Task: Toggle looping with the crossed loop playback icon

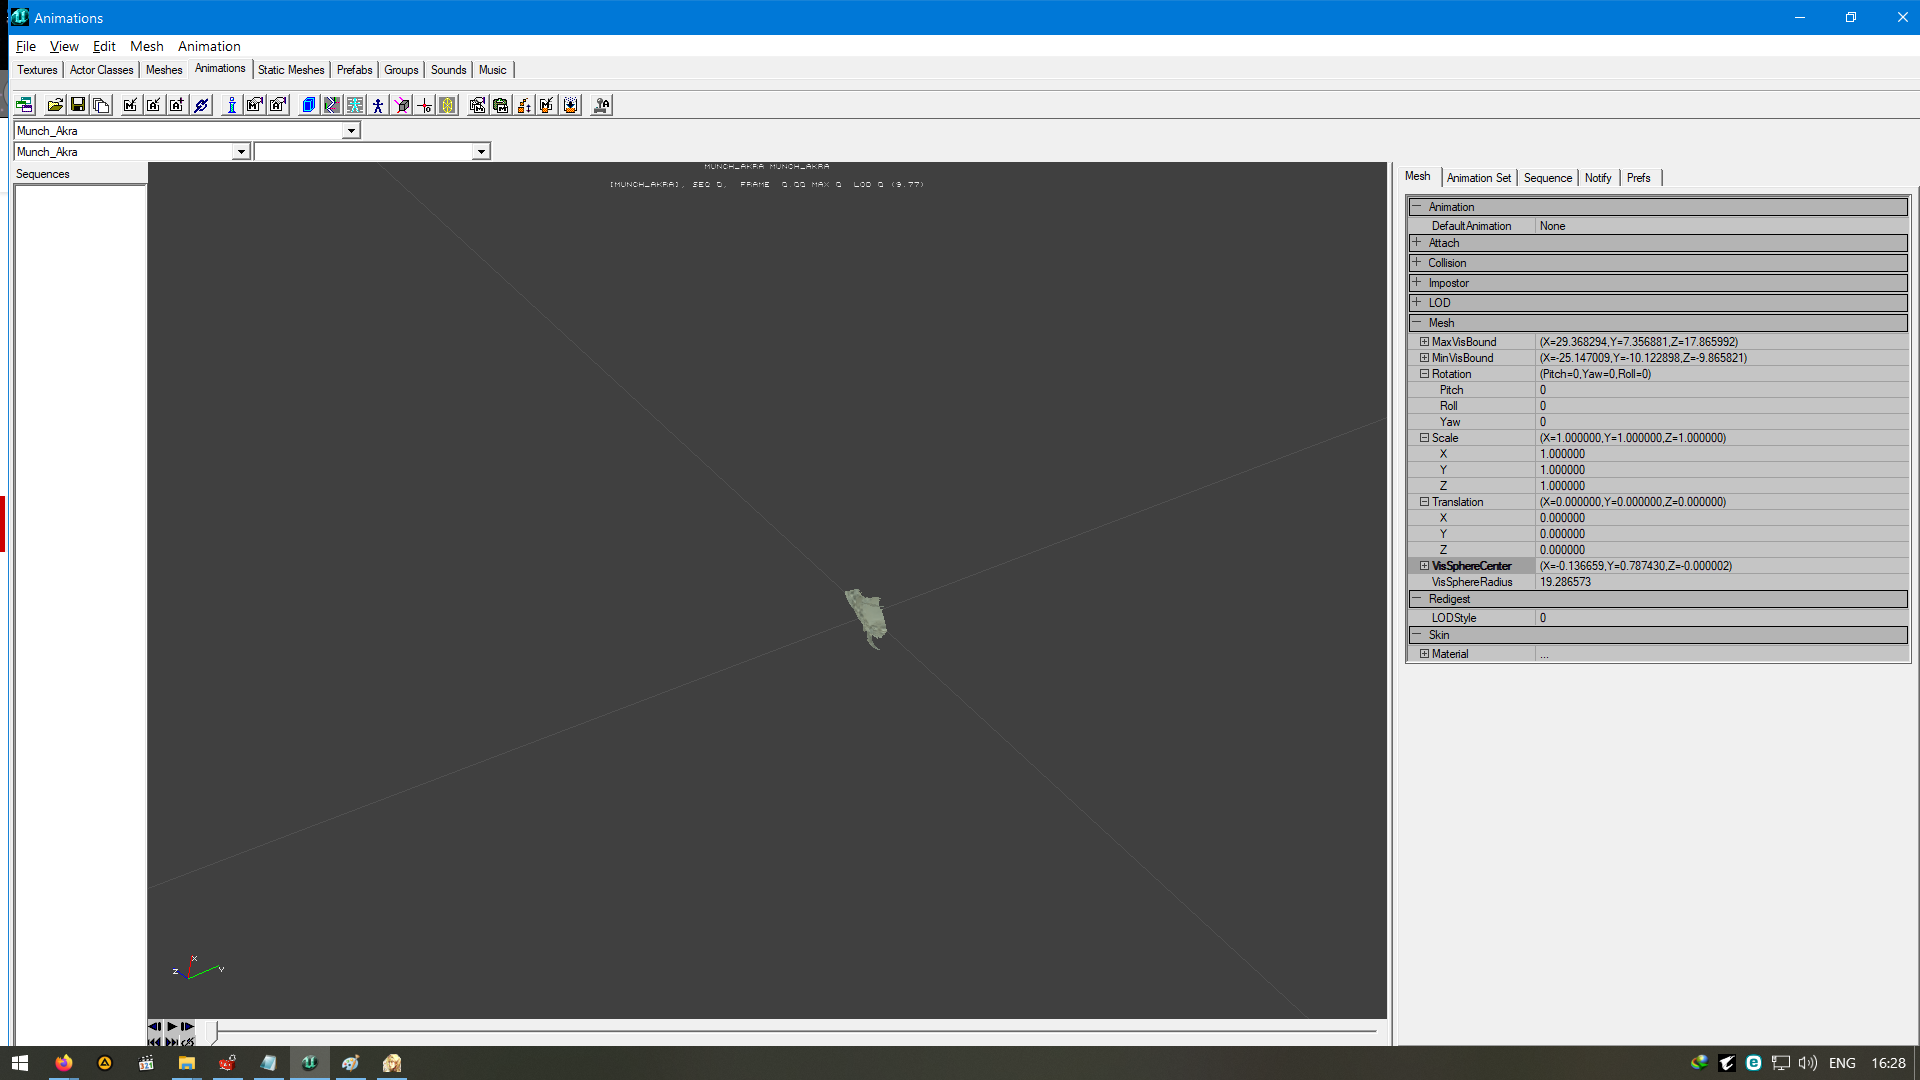Action: tap(187, 1042)
